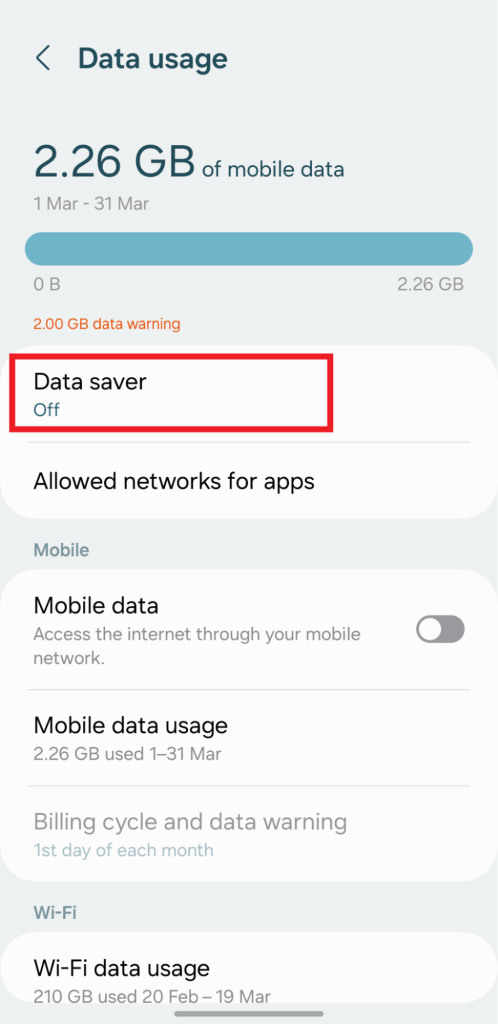Open Wi-Fi data usage details
Image resolution: width=498 pixels, height=1024 pixels.
pyautogui.click(x=249, y=978)
